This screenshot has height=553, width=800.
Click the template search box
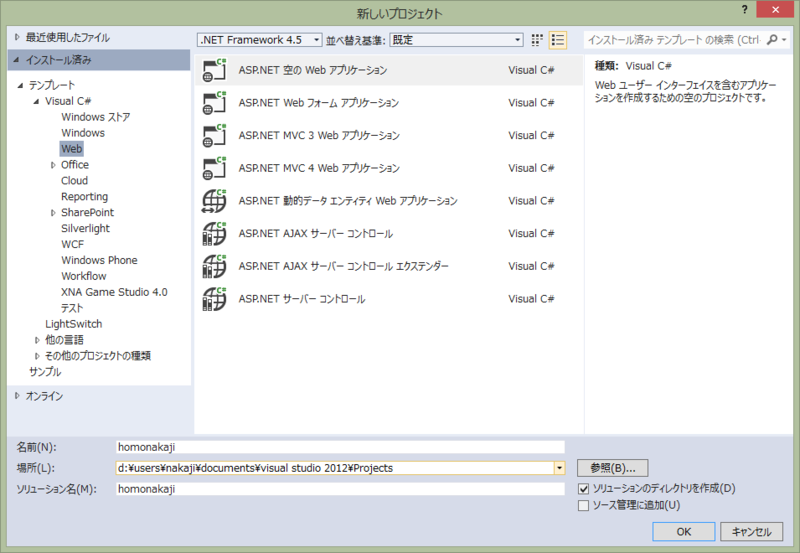674,40
